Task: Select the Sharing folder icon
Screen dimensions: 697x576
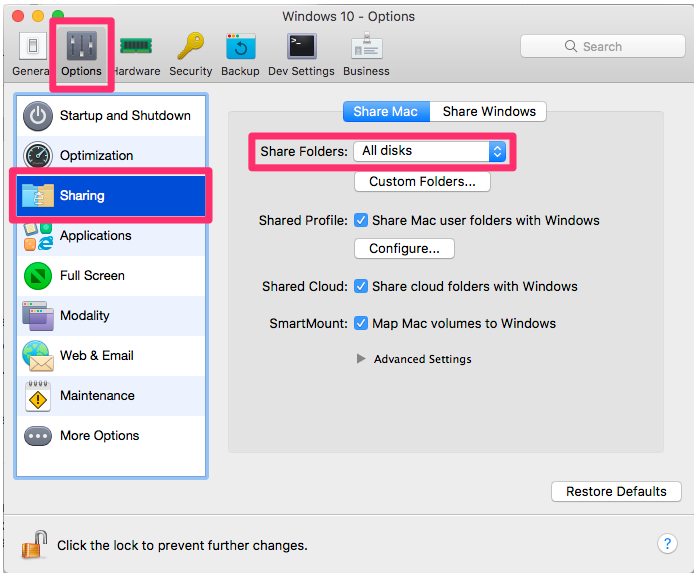Action: coord(38,196)
